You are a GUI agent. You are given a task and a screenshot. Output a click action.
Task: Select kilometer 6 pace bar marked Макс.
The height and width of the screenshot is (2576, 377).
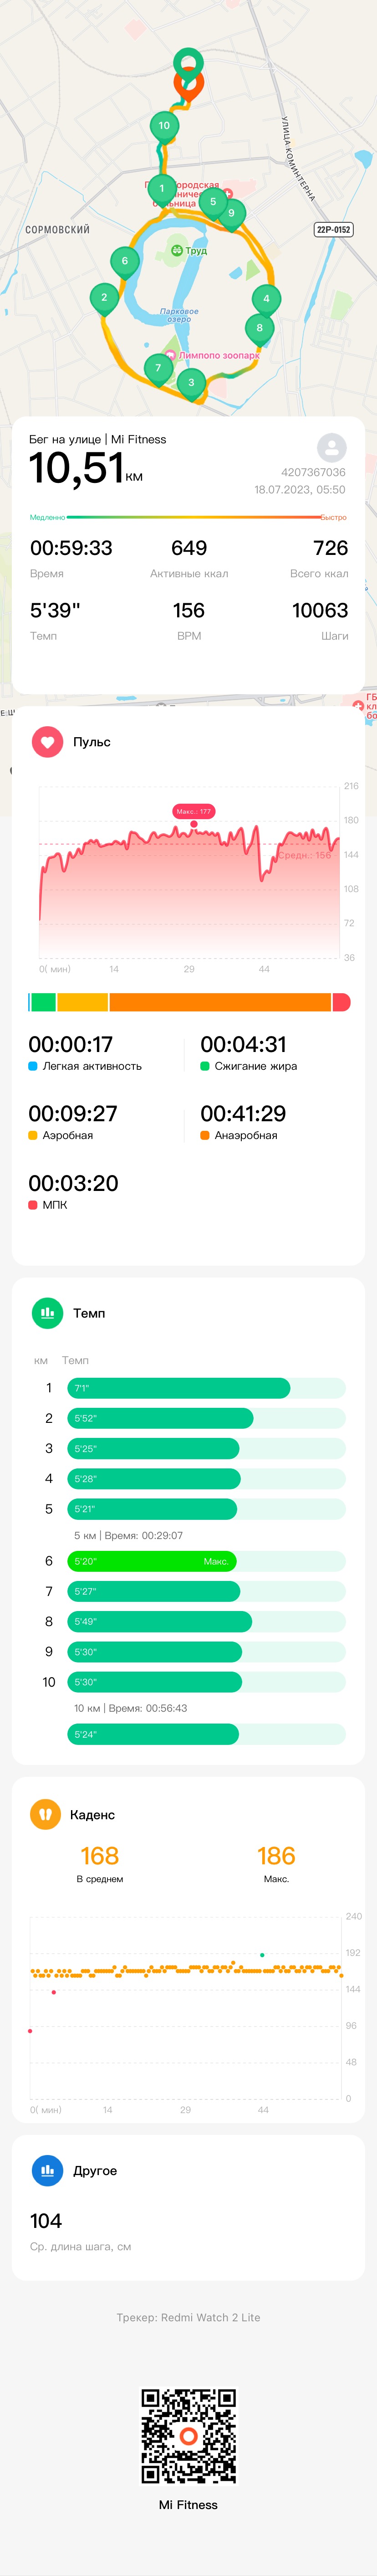(152, 1561)
